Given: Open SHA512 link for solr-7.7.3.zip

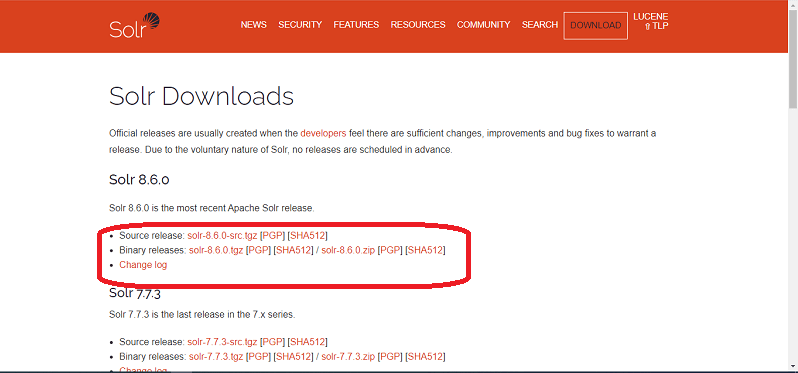Looking at the screenshot, I should [x=425, y=356].
